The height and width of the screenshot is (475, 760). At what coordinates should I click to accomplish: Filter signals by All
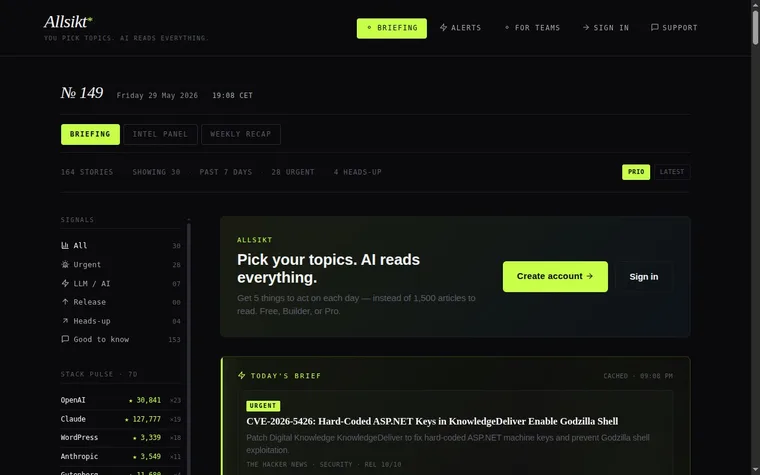click(x=121, y=246)
